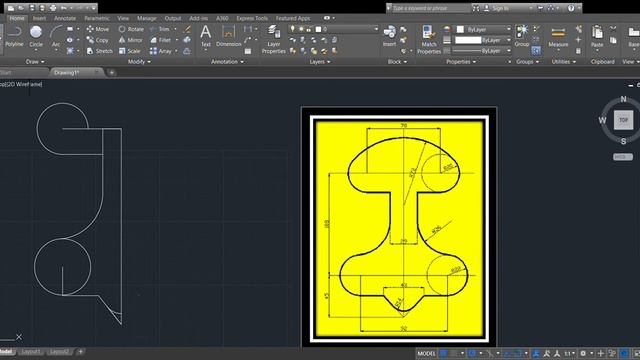
Task: Click the MODEL status bar button
Action: pos(426,353)
